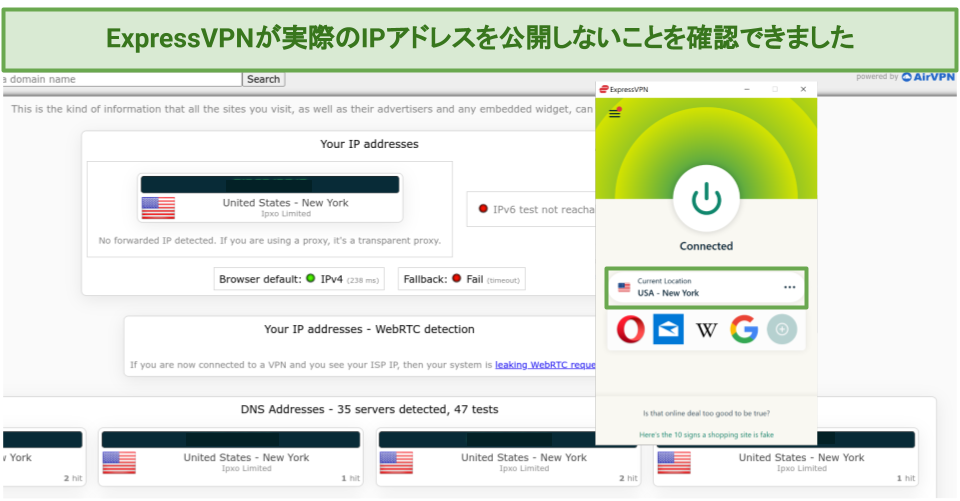Click the red IPv6 test status indicator
The image size is (960, 501).
(483, 209)
